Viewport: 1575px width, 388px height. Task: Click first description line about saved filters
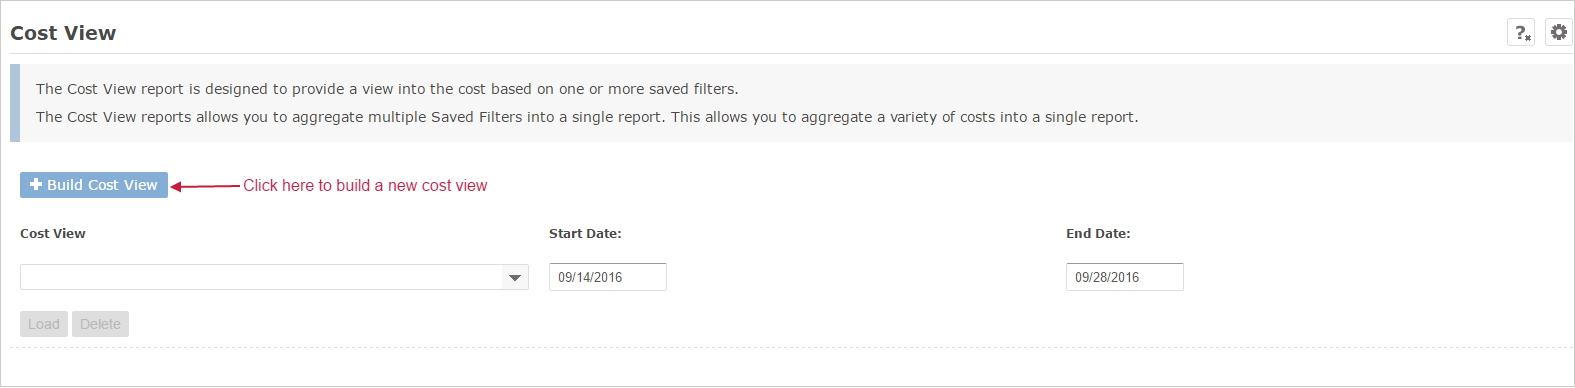(x=387, y=89)
